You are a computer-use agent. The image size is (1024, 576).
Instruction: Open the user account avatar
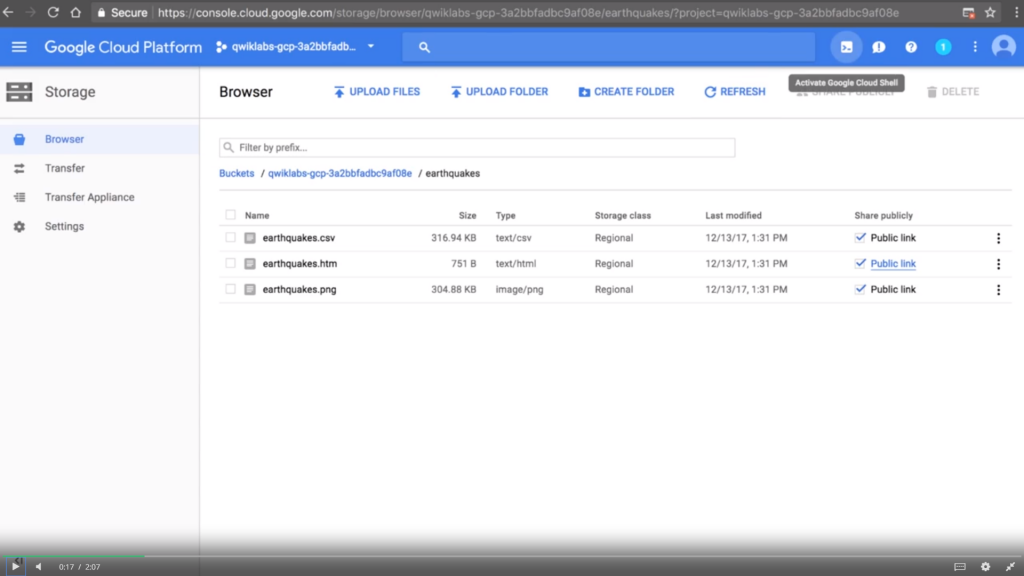point(1004,47)
